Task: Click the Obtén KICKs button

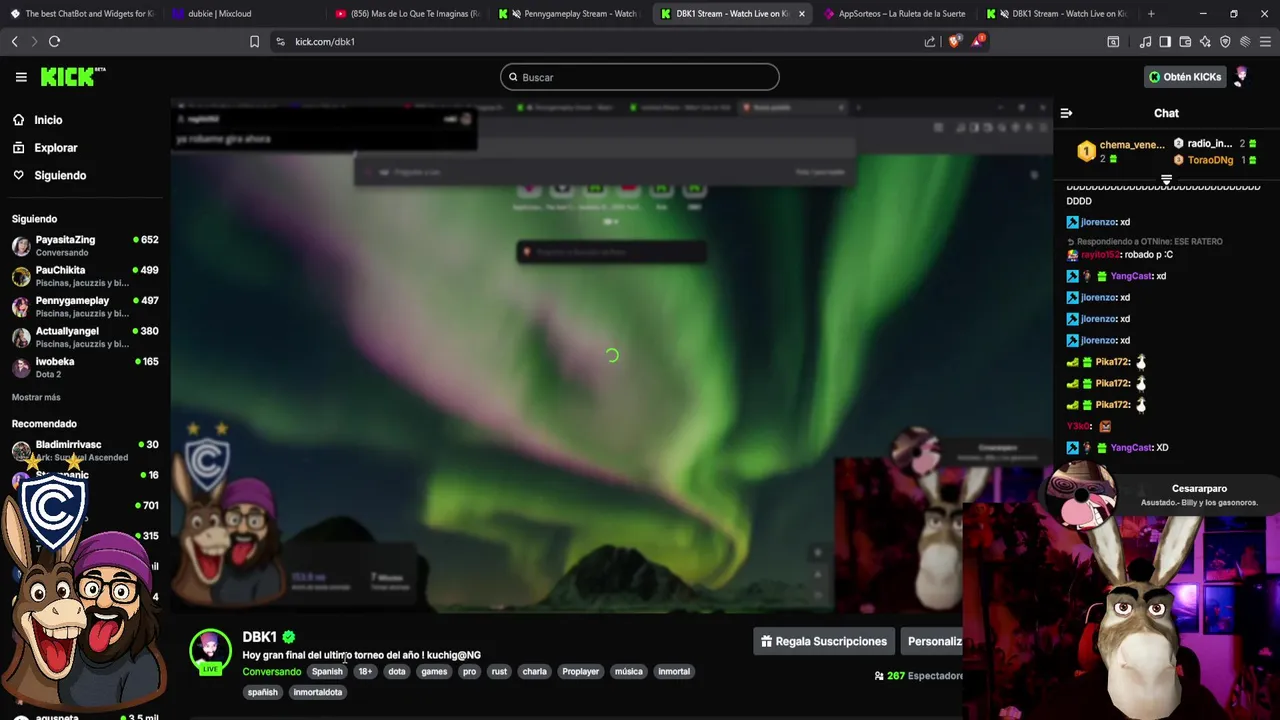Action: point(1185,77)
